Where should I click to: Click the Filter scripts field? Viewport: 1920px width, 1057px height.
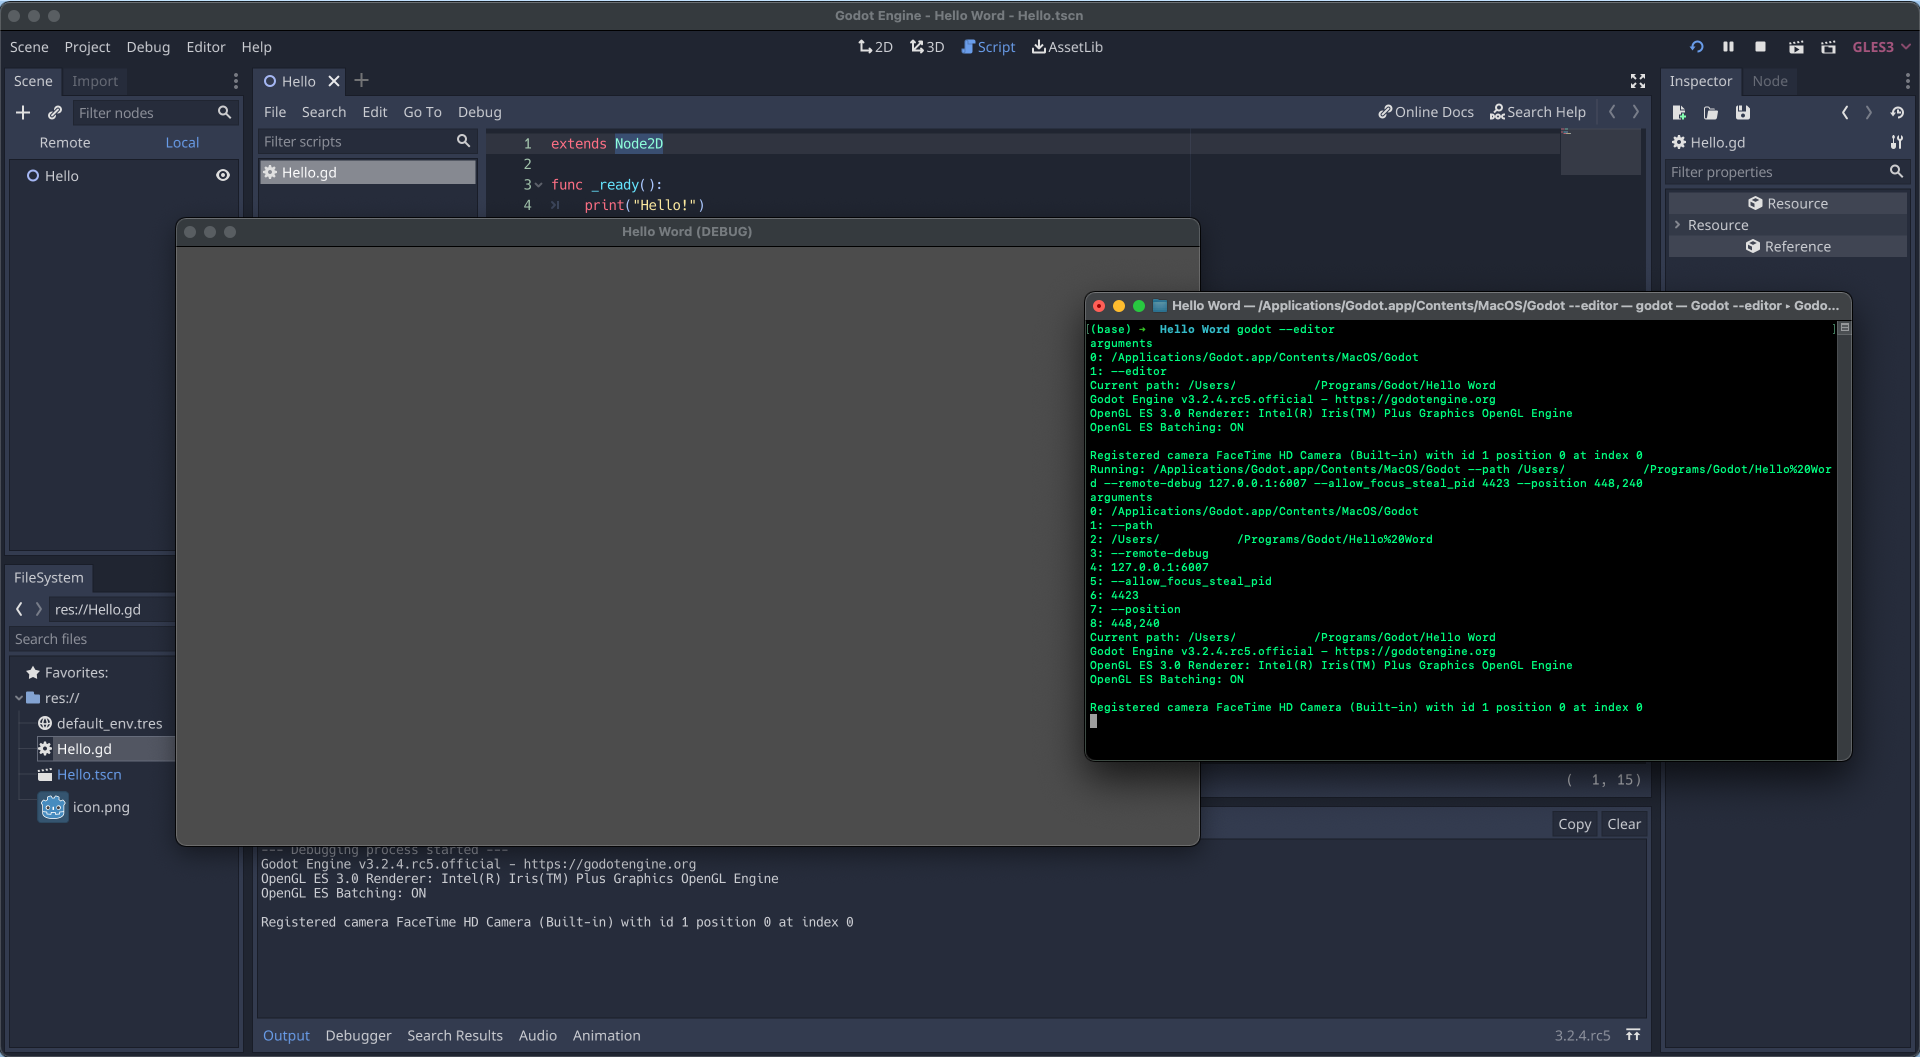(x=366, y=142)
